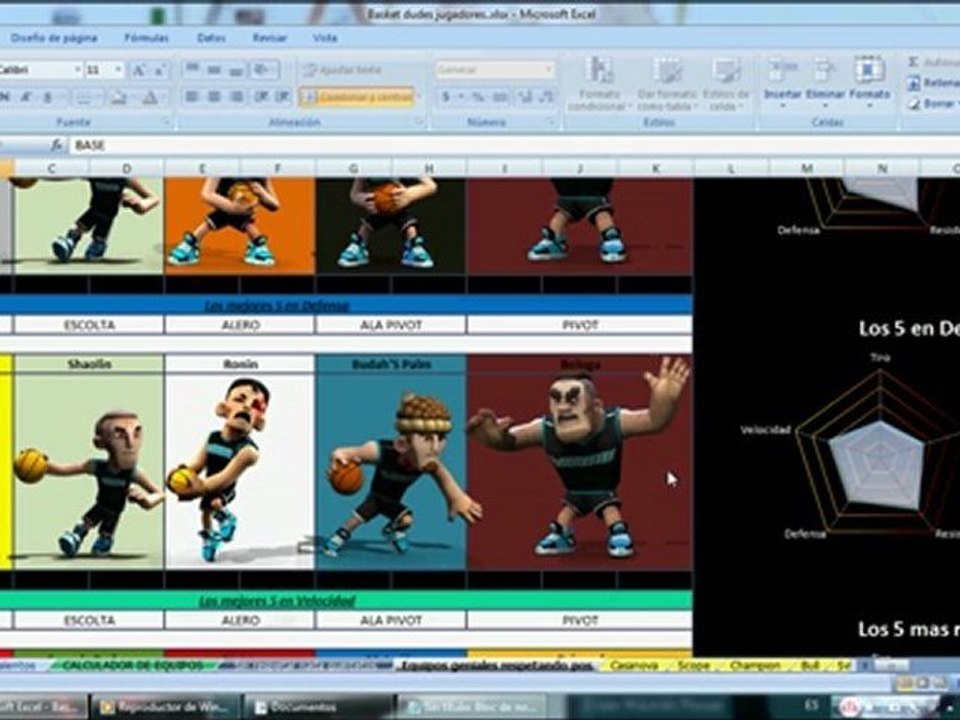Open Alineación dialog launcher

pos(419,122)
